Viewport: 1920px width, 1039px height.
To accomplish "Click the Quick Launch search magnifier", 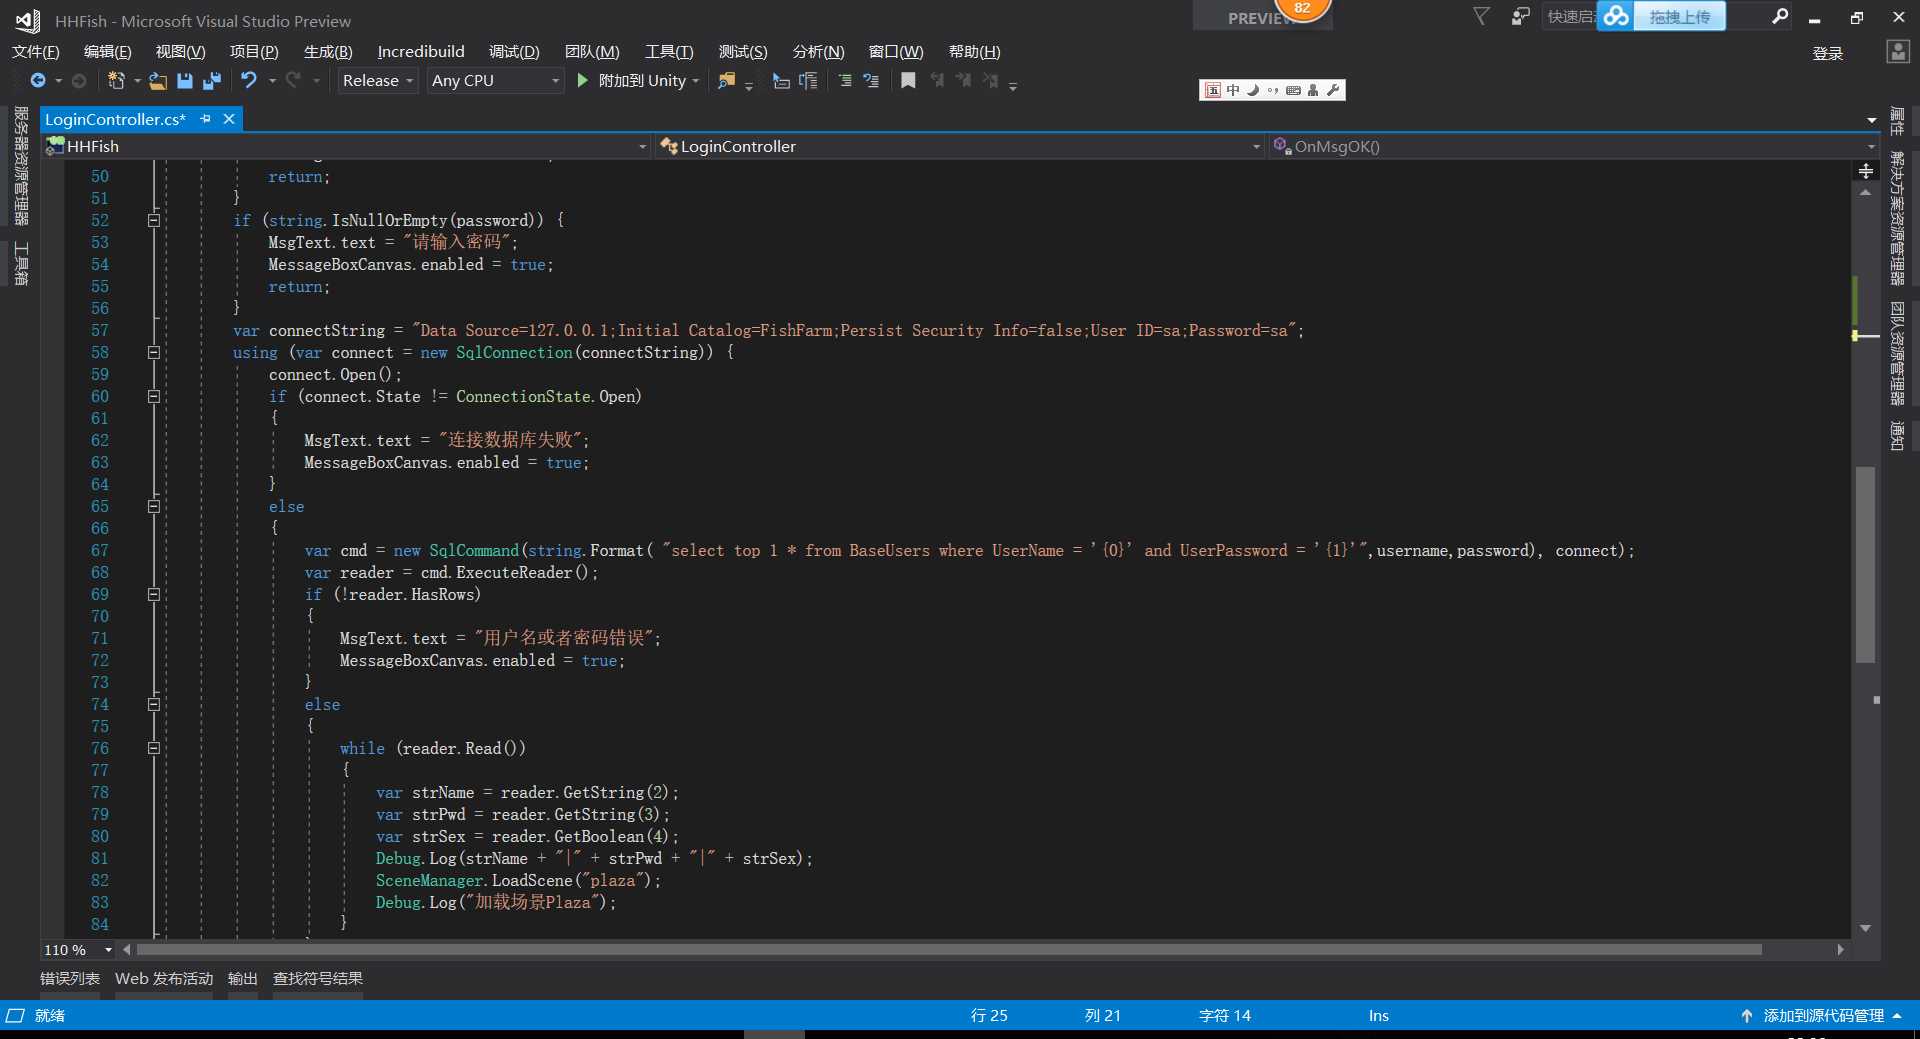I will [x=1780, y=16].
